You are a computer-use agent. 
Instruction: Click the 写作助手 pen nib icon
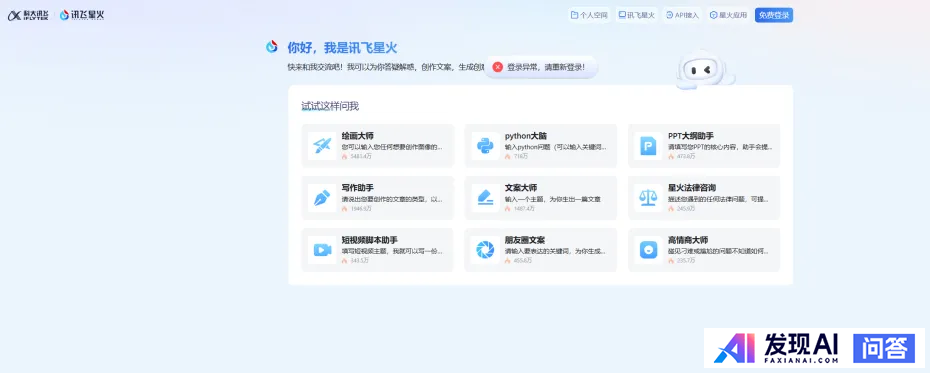click(322, 198)
